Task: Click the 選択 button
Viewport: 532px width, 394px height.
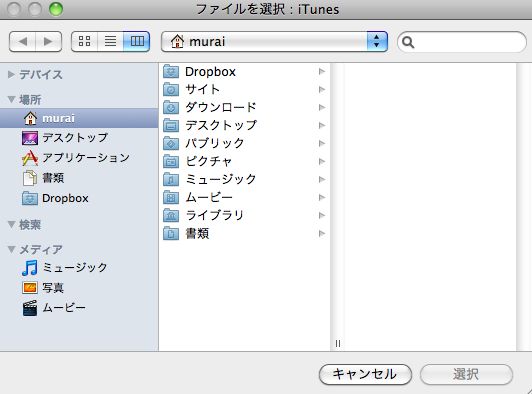Action: [x=466, y=374]
